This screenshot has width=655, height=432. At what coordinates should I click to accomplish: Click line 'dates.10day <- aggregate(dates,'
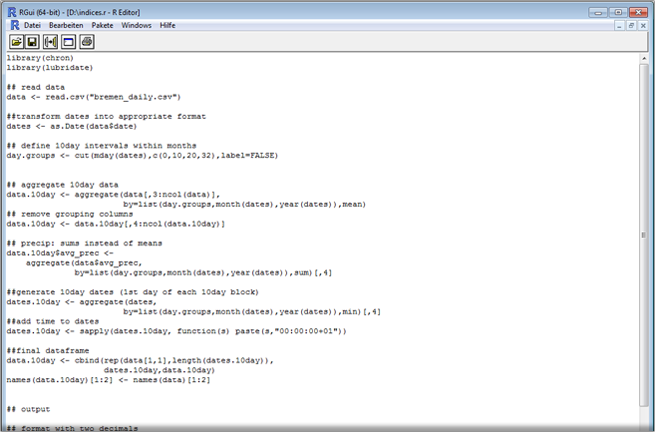[81, 302]
